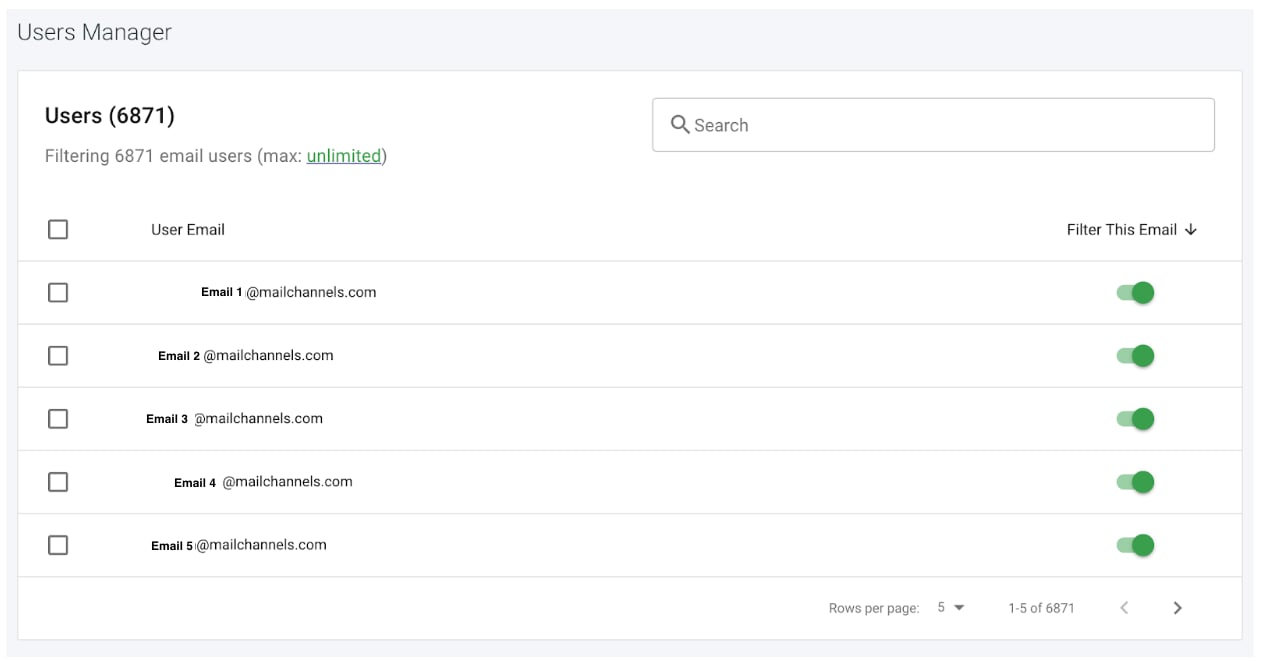The image size is (1264, 662).
Task: Click the Rows per page label
Action: click(x=874, y=608)
